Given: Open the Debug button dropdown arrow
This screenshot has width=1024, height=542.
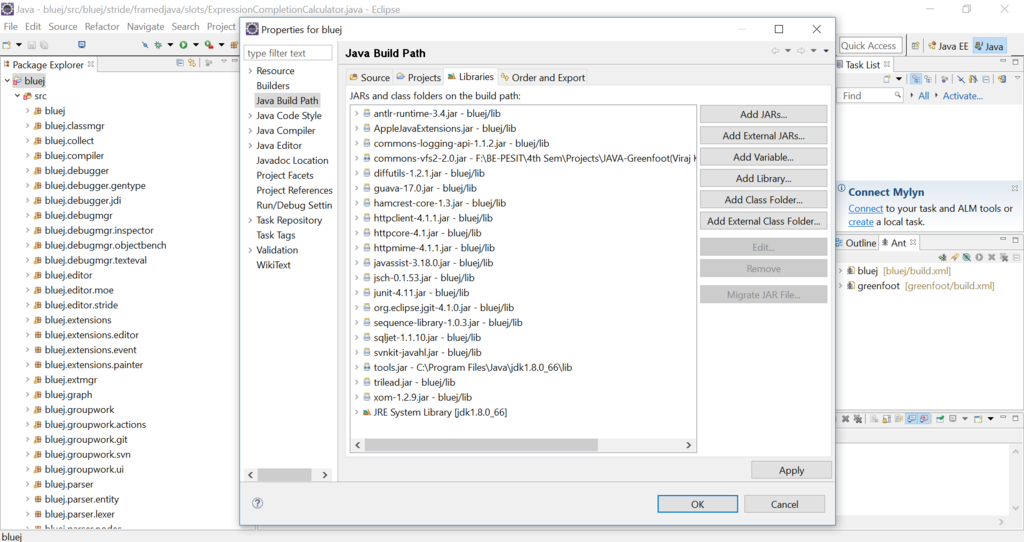Looking at the screenshot, I should [x=170, y=45].
